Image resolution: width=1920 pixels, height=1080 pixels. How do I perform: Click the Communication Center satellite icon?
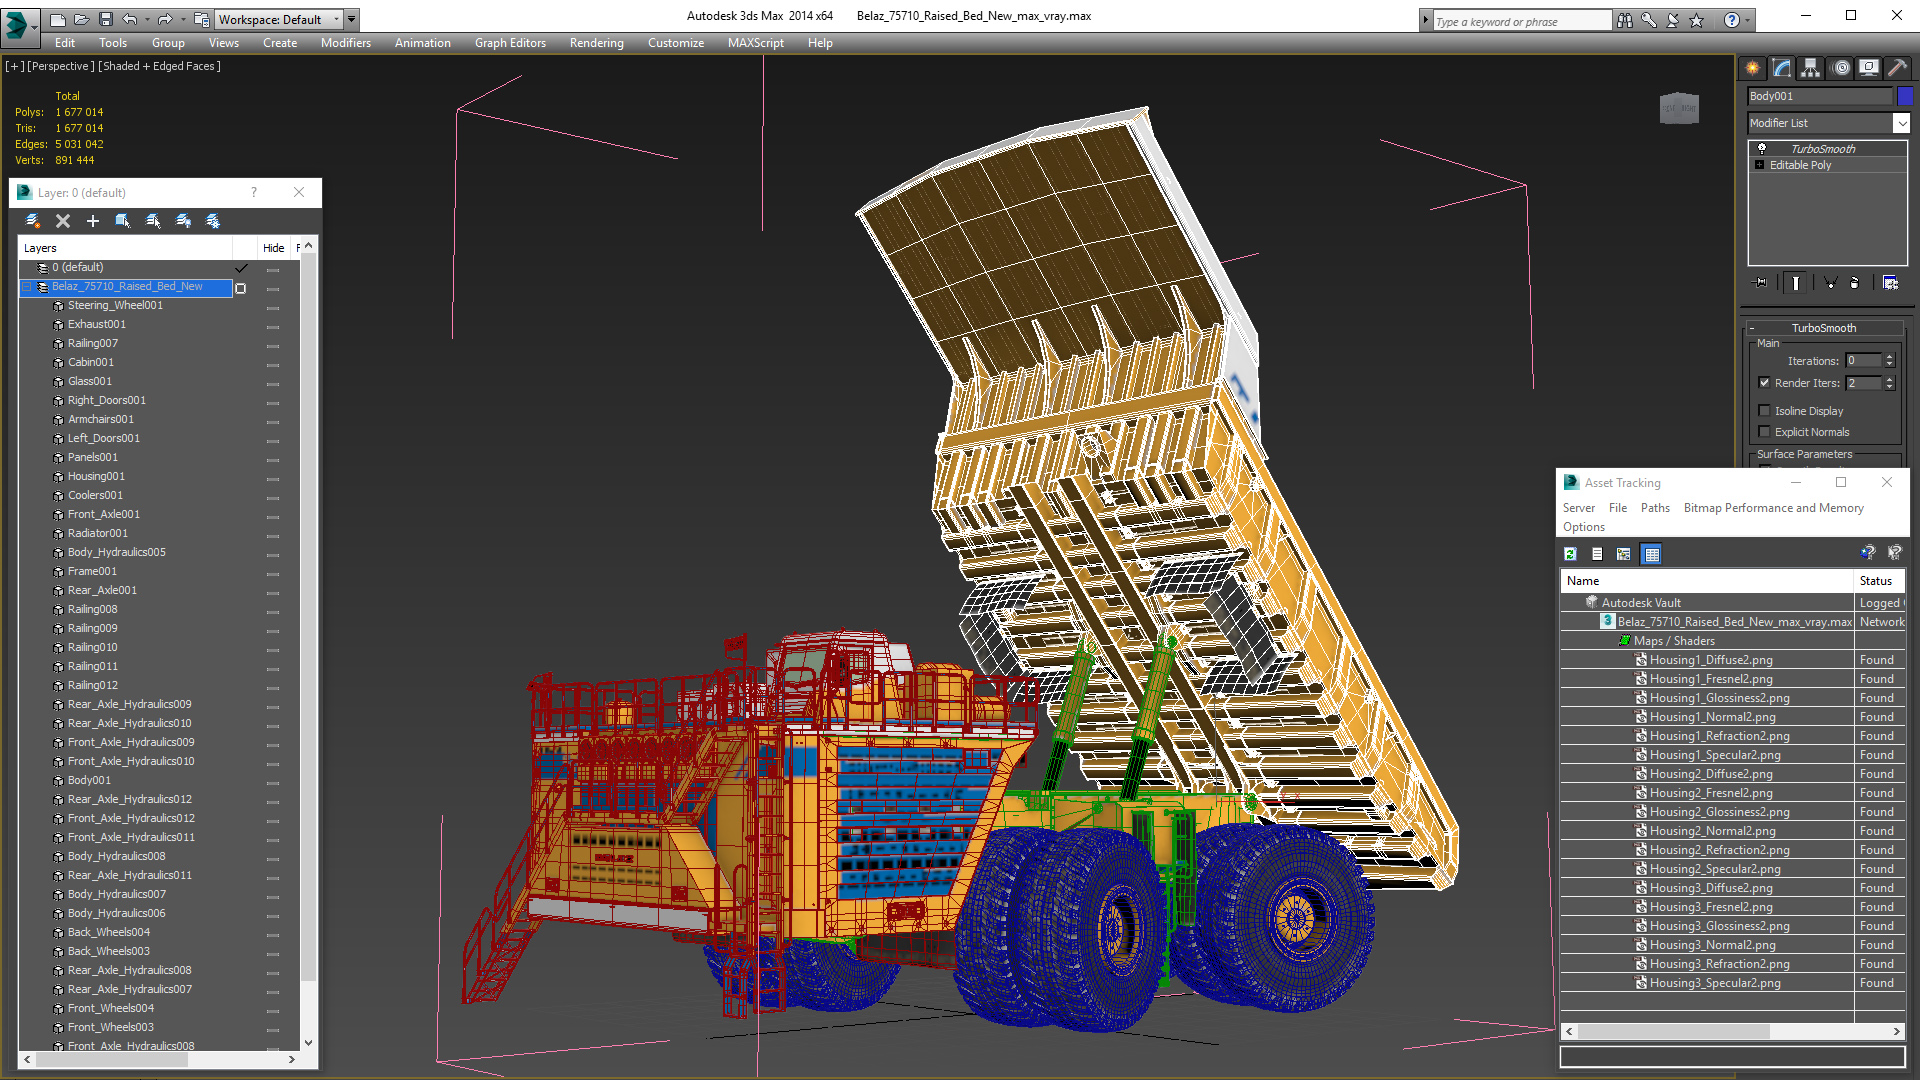tap(1672, 20)
